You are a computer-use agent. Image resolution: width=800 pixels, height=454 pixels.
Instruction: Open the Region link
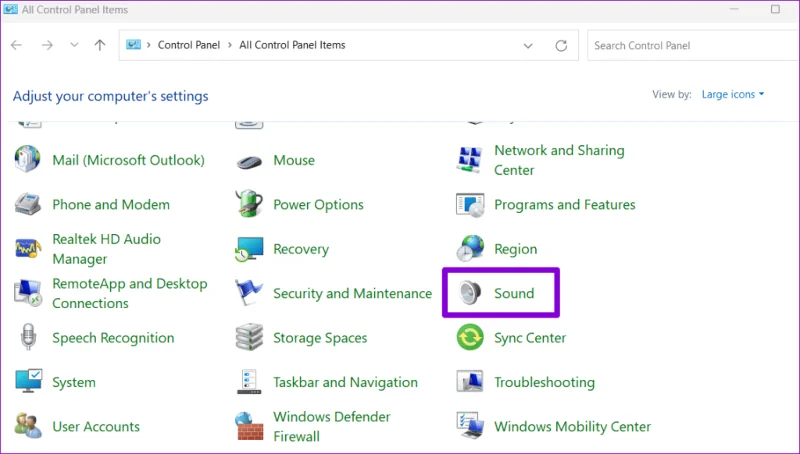(x=515, y=249)
